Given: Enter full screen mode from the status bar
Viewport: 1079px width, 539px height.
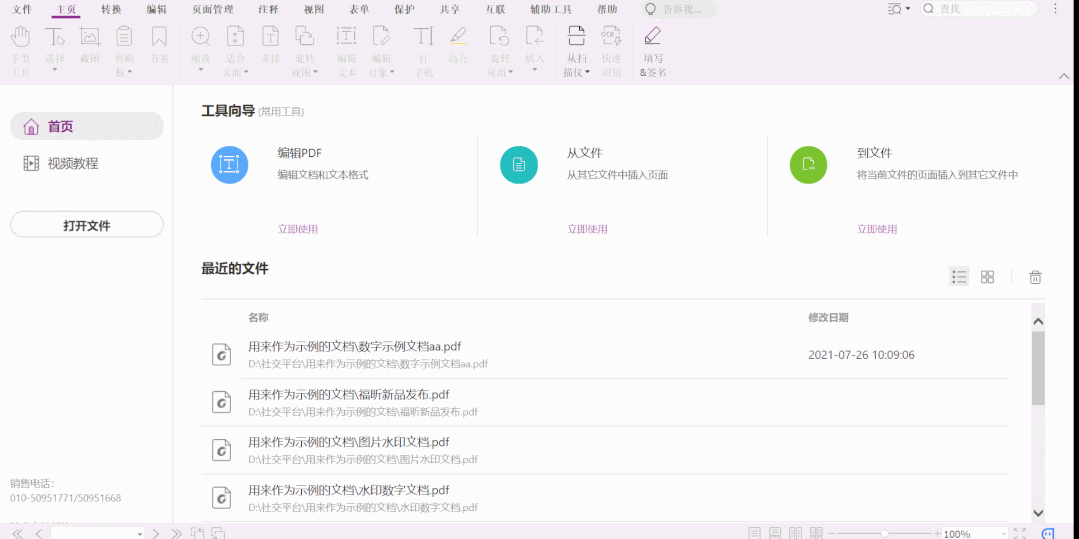Looking at the screenshot, I should pos(1021,533).
